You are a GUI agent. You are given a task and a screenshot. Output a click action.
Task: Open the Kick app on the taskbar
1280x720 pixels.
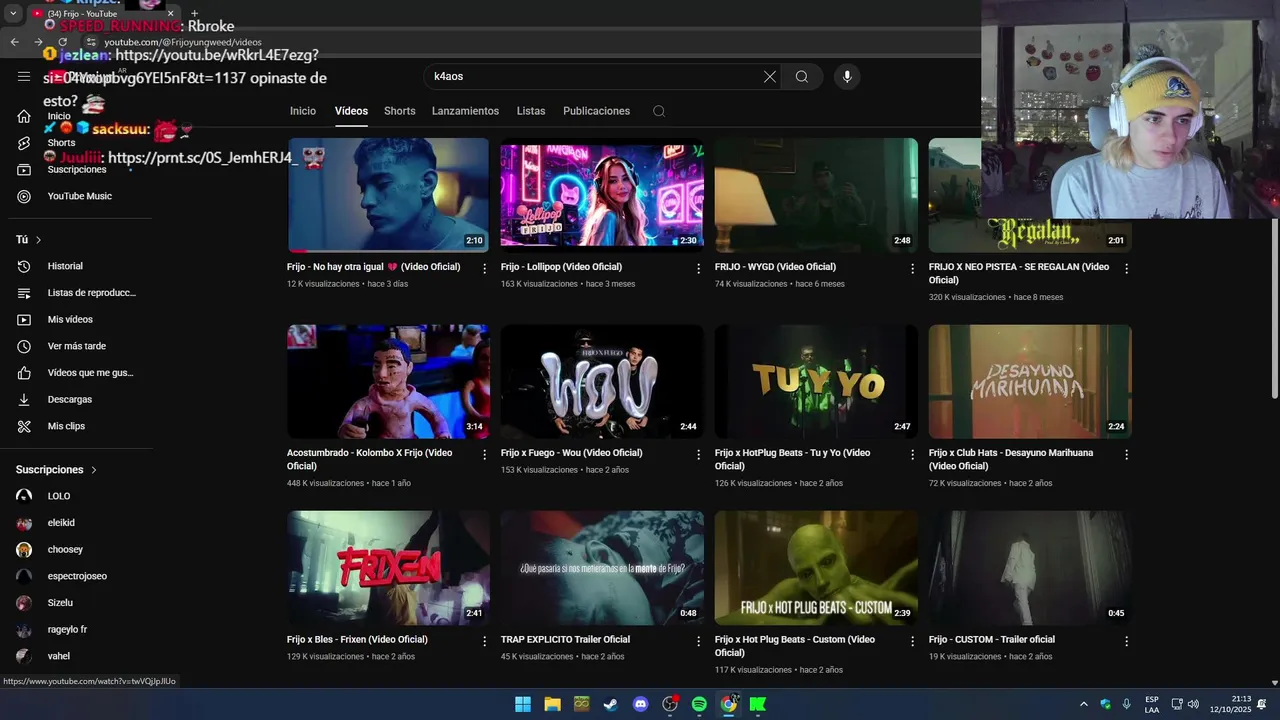point(758,704)
